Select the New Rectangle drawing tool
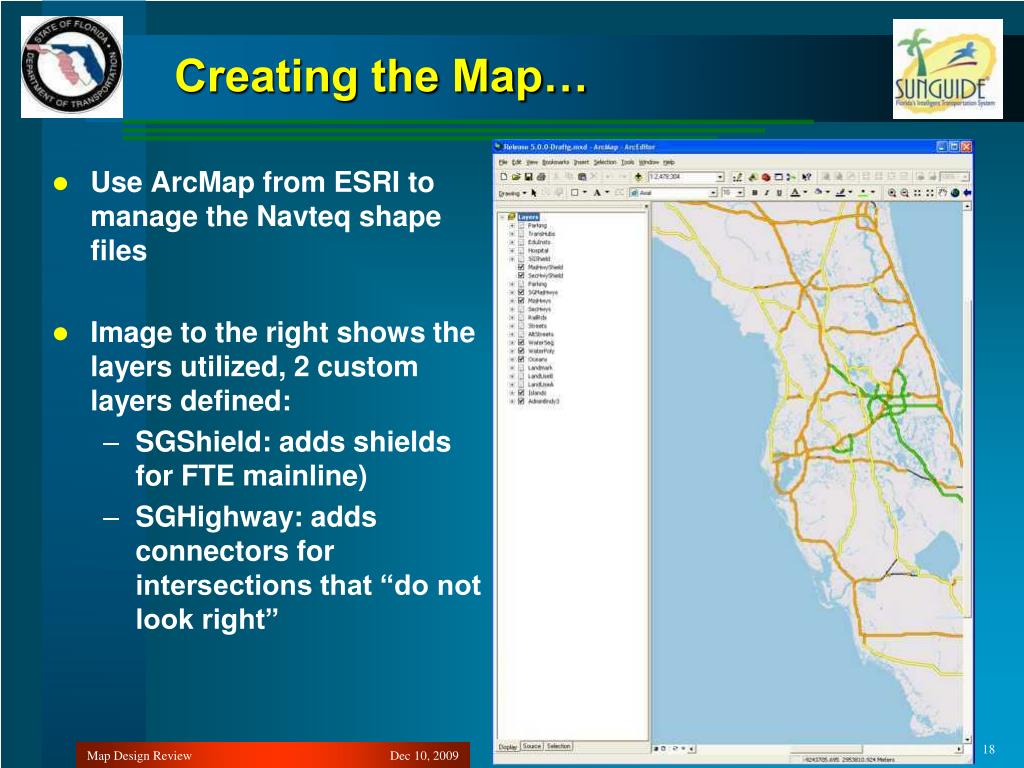 coord(575,193)
